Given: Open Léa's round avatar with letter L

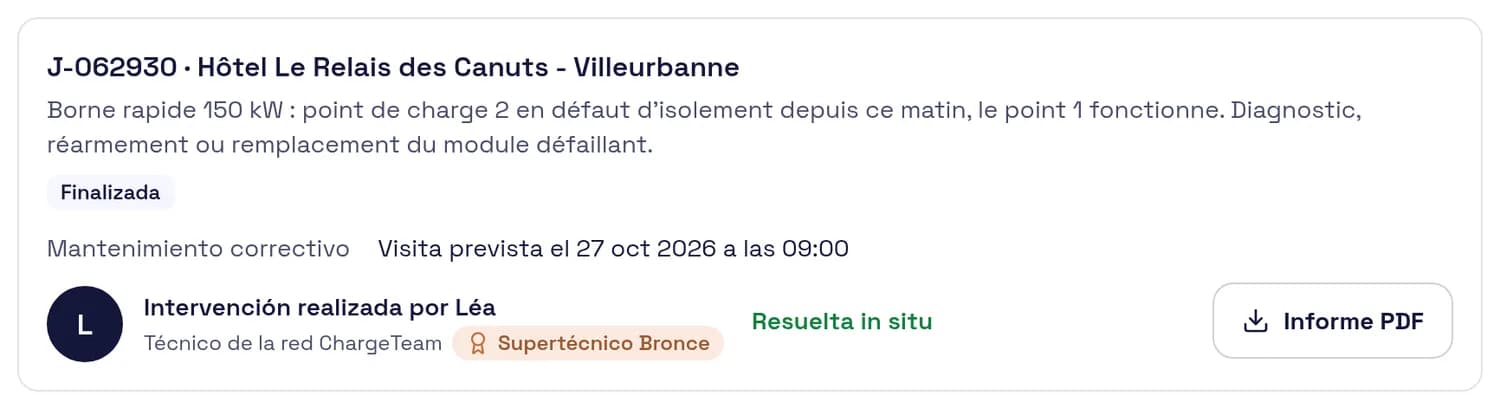Looking at the screenshot, I should [85, 325].
